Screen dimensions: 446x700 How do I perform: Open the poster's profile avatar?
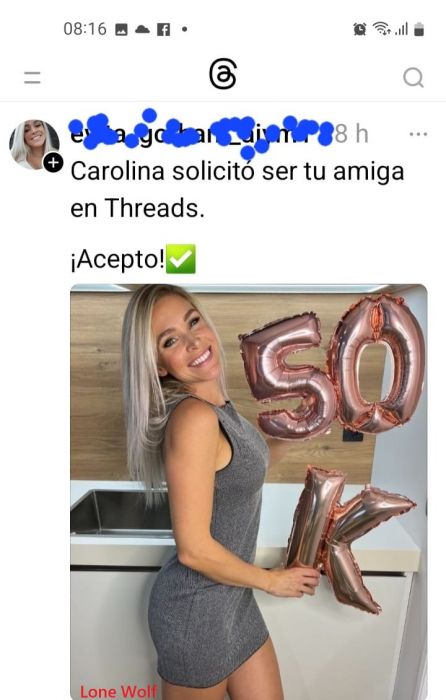pos(34,144)
